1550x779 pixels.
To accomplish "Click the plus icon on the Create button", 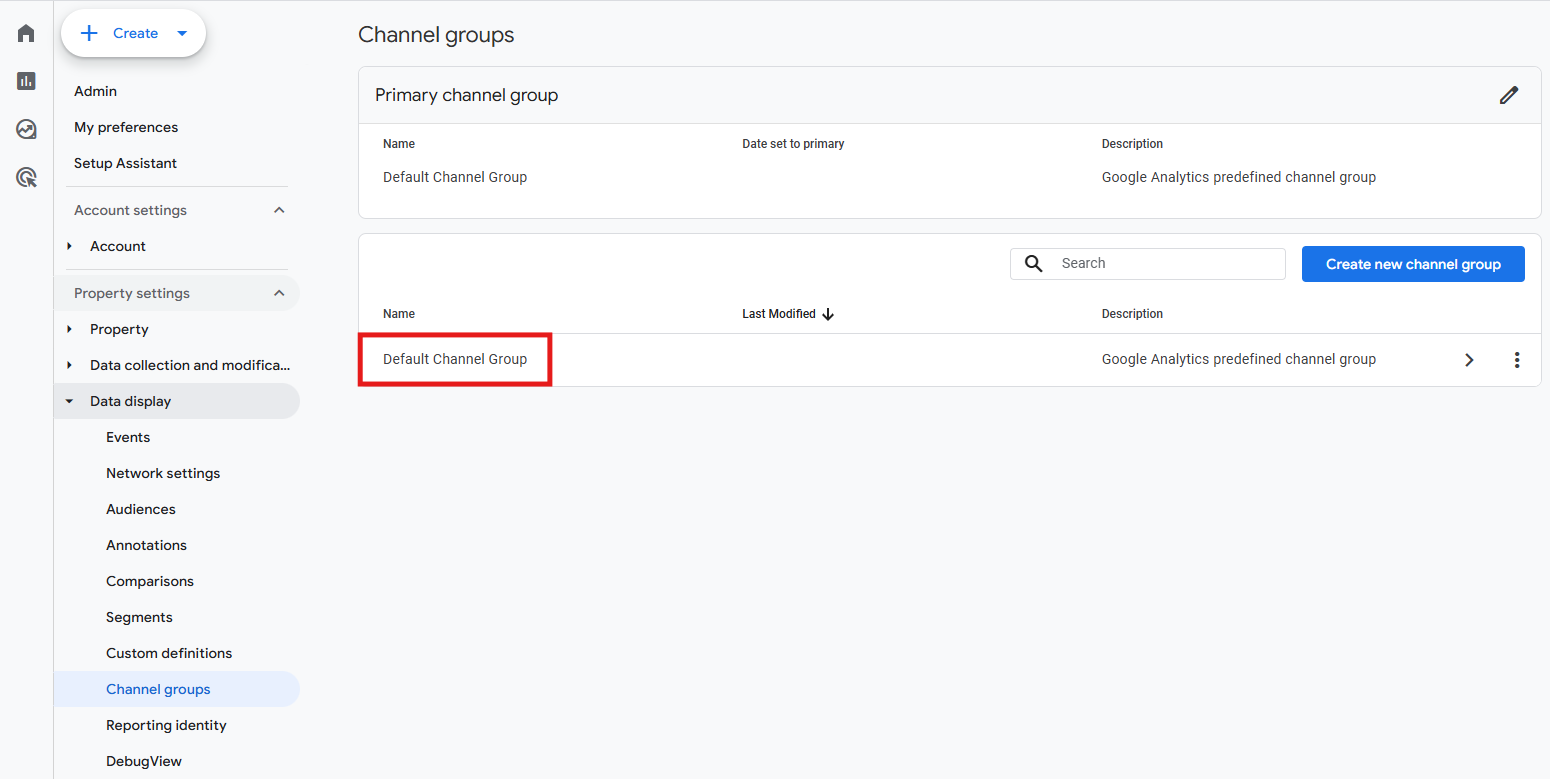I will point(89,33).
